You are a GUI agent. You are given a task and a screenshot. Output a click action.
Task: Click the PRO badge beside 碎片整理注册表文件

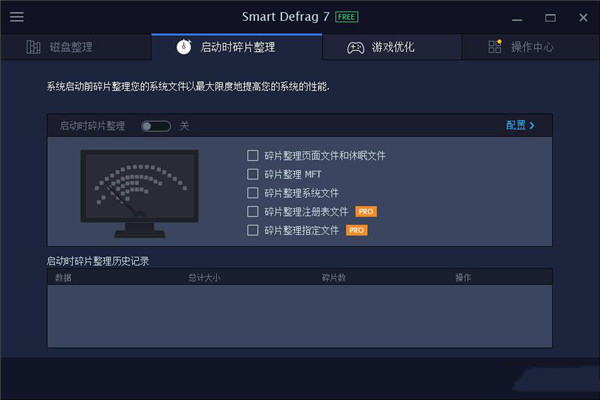[365, 212]
